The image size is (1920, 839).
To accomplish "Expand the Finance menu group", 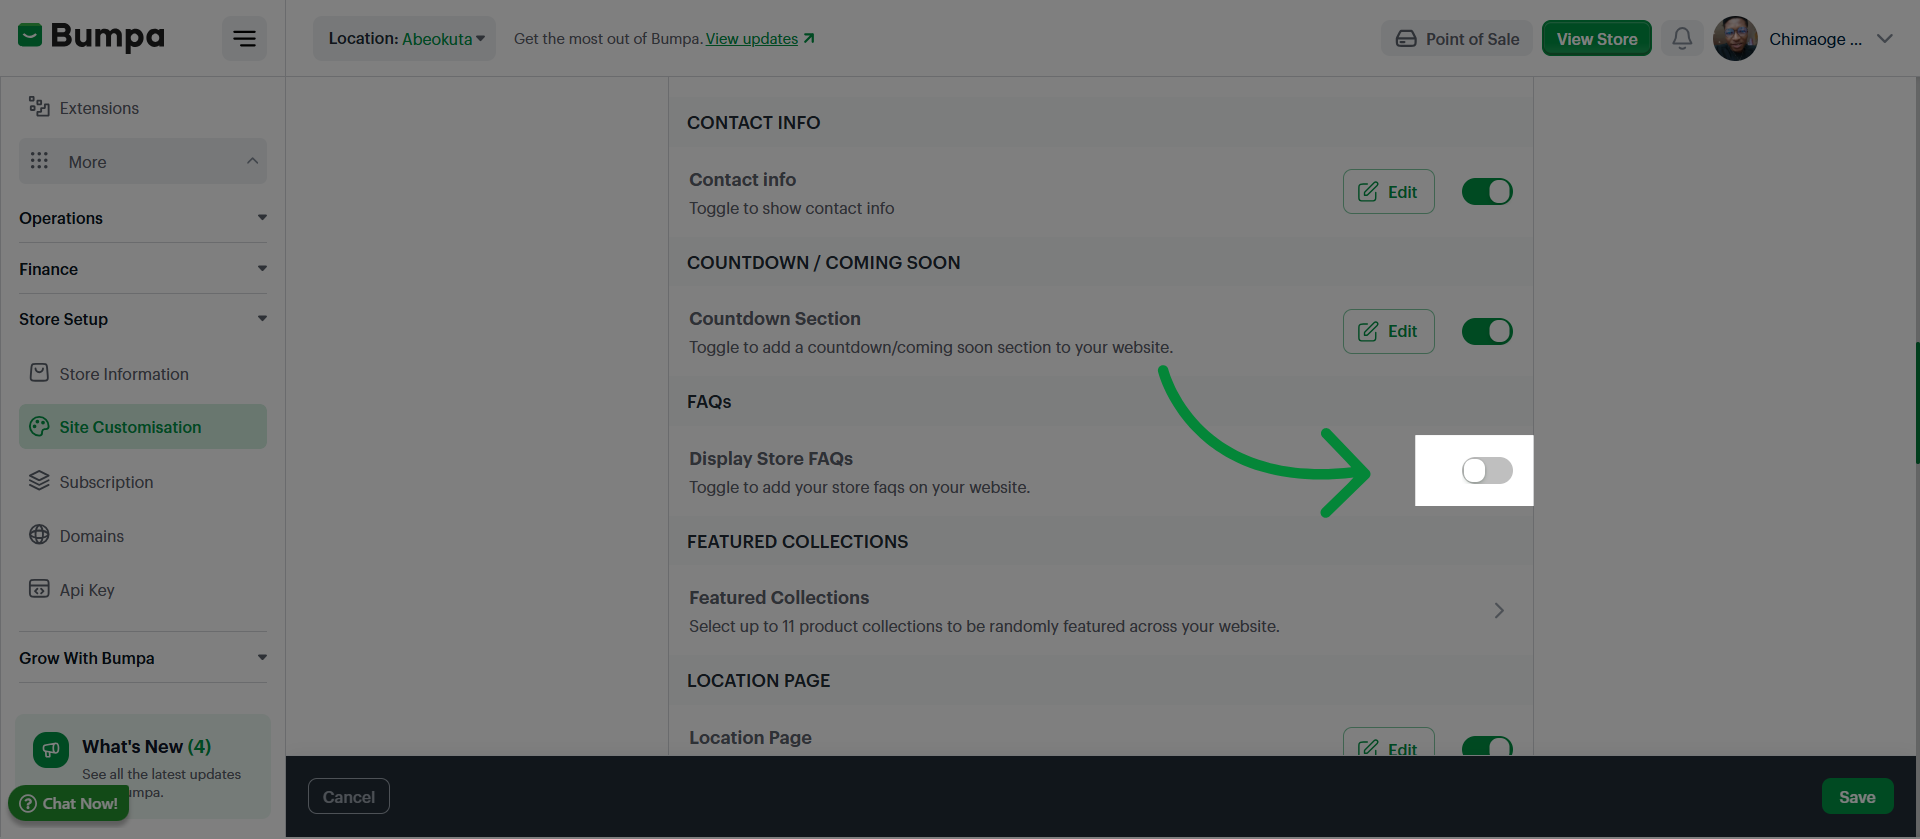I will click(143, 269).
